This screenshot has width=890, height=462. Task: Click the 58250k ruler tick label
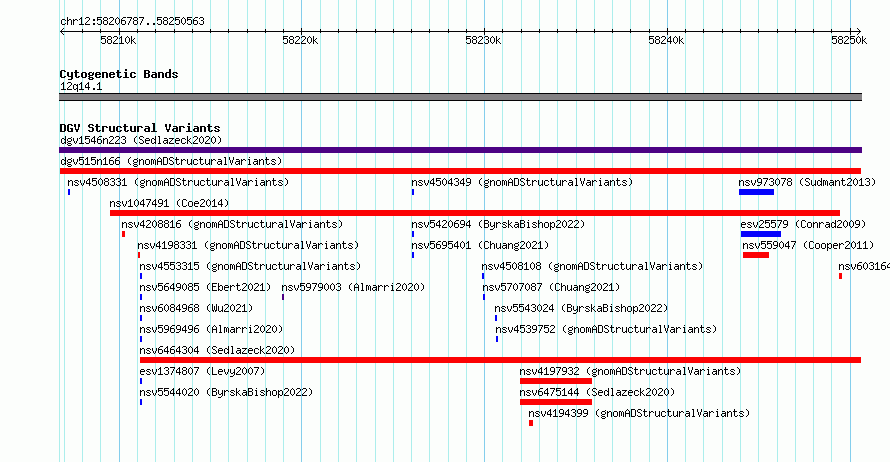849,40
